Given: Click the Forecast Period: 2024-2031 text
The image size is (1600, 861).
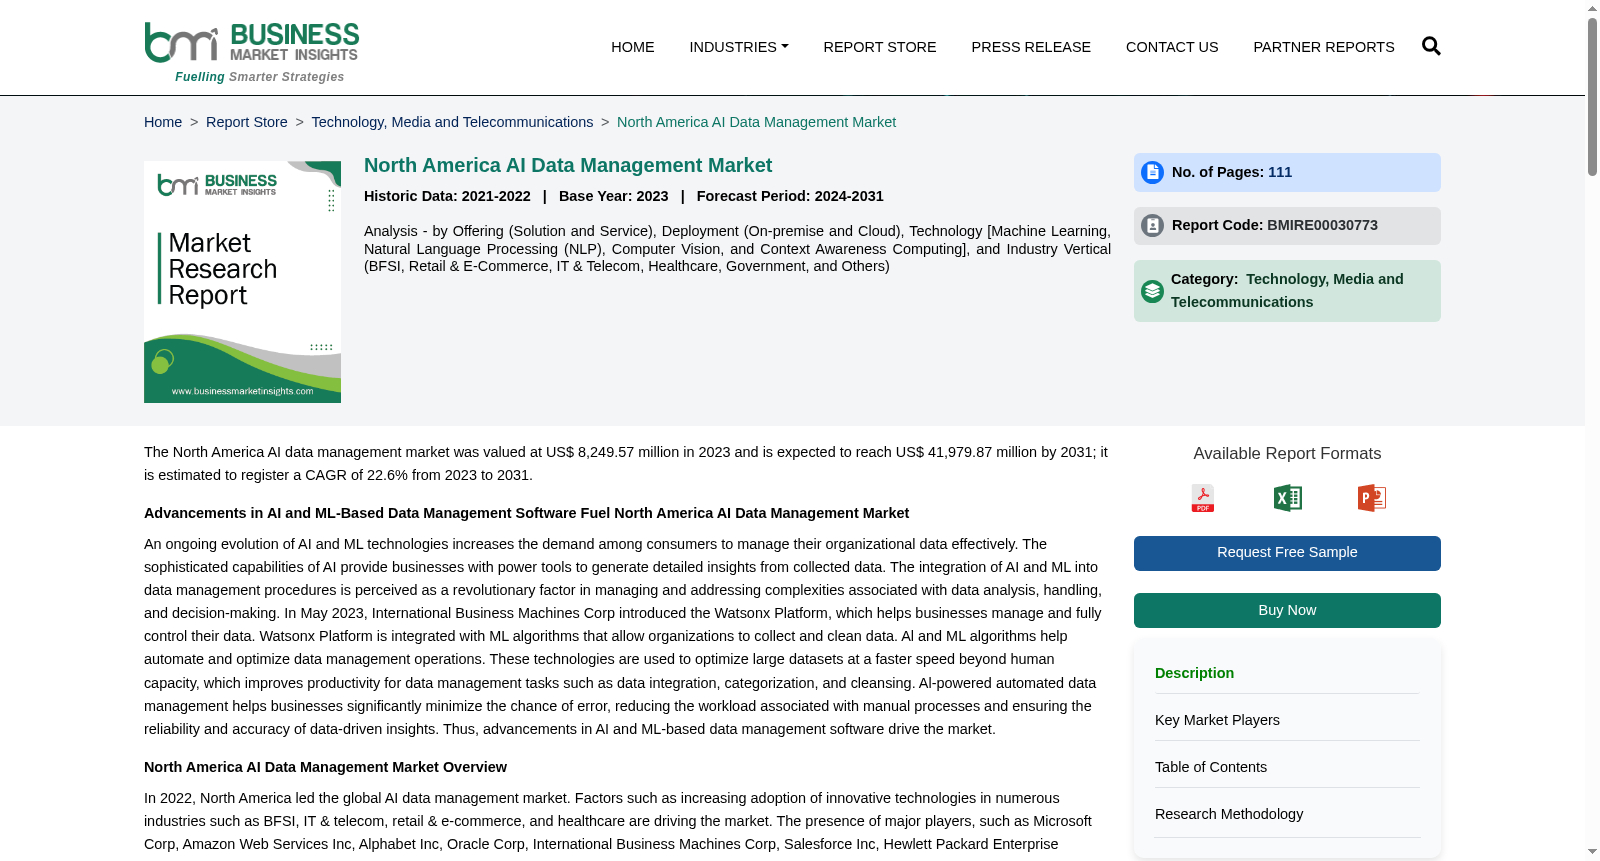Looking at the screenshot, I should click(790, 196).
